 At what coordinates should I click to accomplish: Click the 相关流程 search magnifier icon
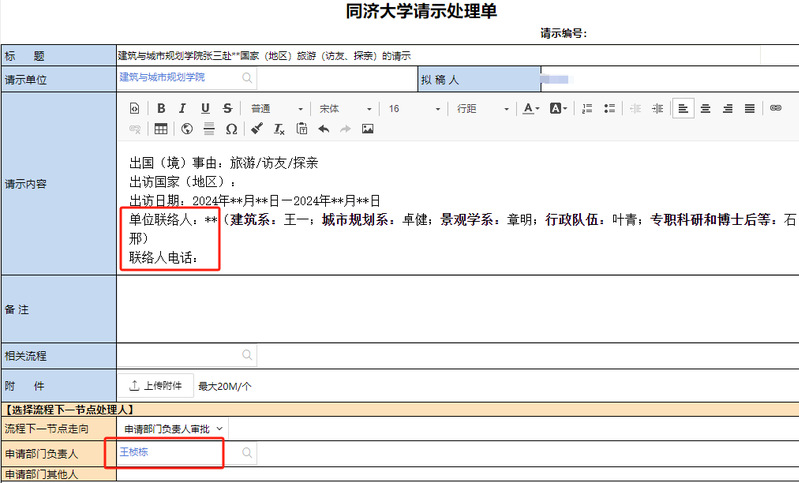click(247, 355)
